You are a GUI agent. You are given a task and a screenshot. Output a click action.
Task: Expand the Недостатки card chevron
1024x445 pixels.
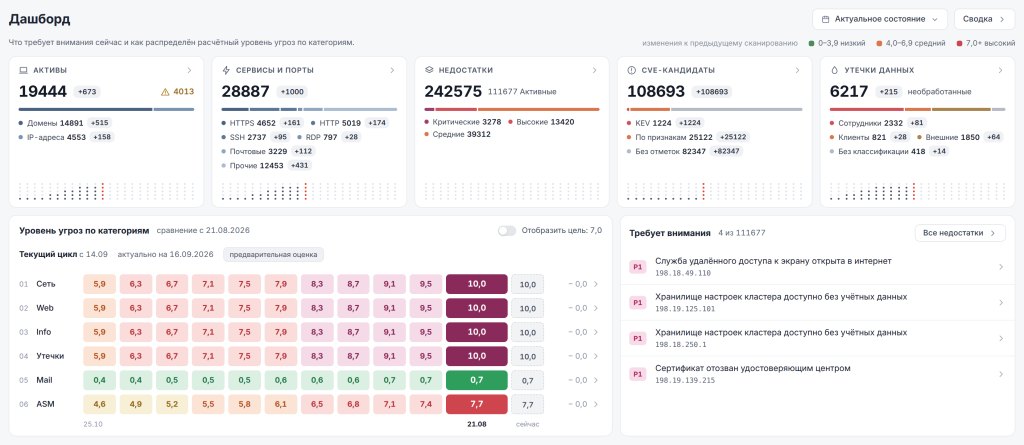(595, 70)
